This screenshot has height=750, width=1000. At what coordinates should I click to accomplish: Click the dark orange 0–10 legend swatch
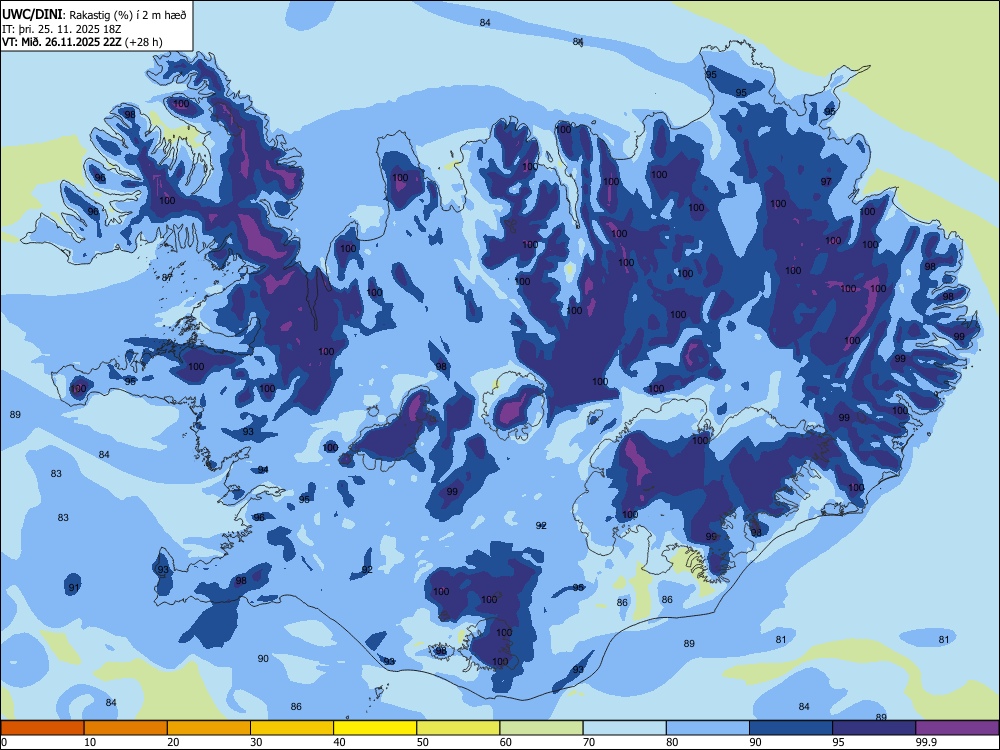(x=42, y=728)
